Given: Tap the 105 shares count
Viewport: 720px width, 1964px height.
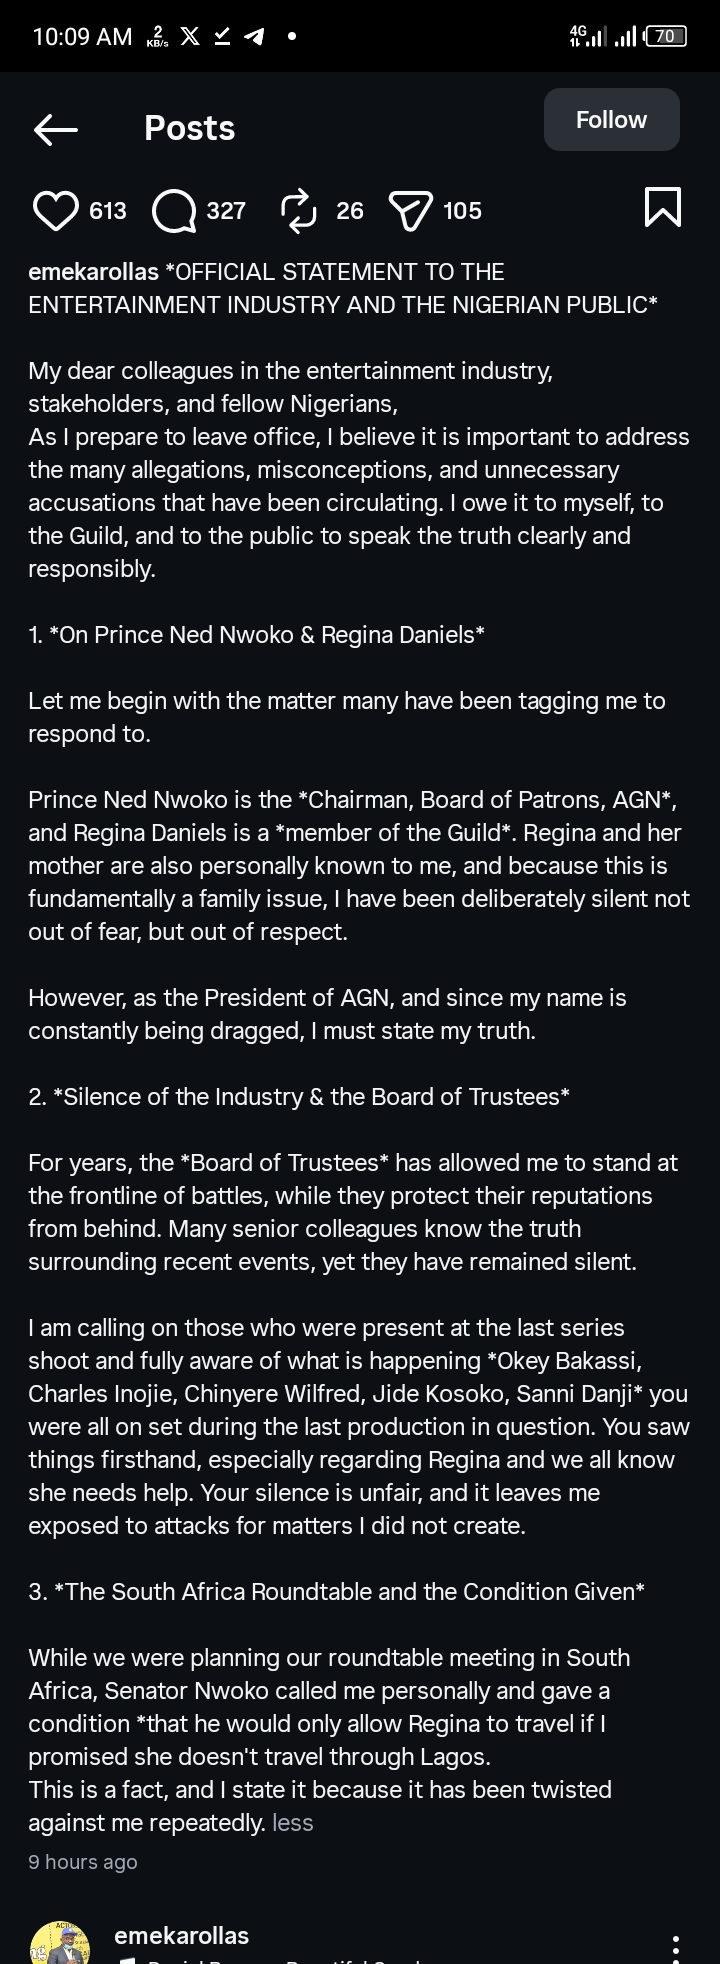Looking at the screenshot, I should (x=463, y=211).
